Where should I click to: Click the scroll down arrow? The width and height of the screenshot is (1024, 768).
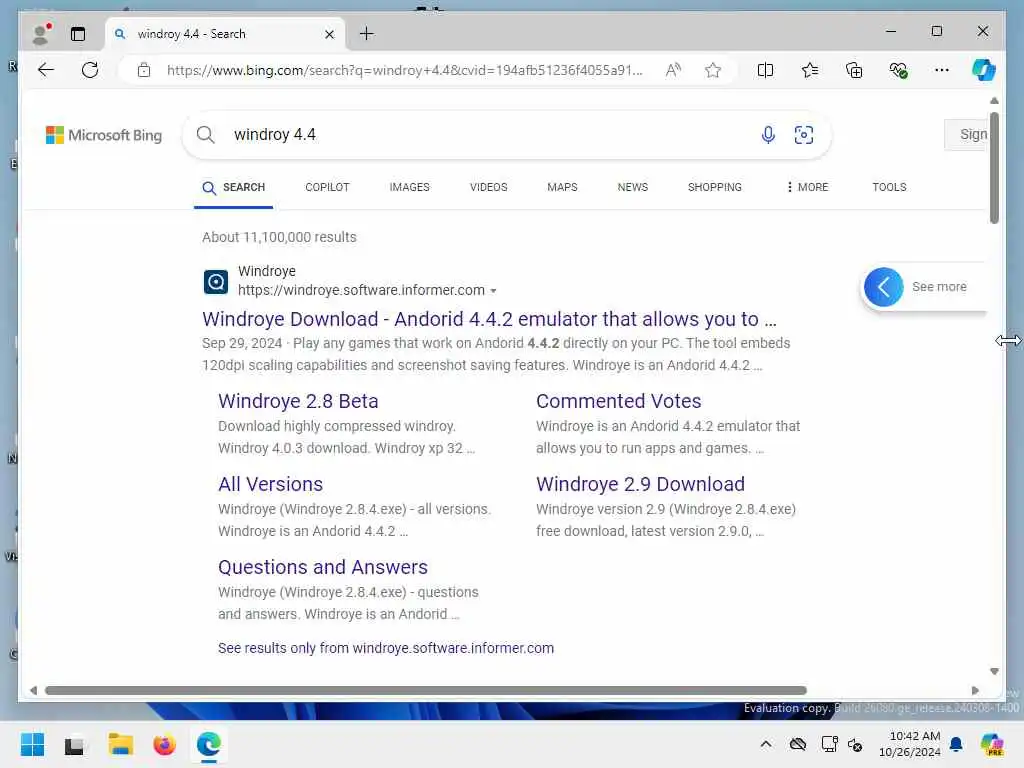tap(994, 671)
